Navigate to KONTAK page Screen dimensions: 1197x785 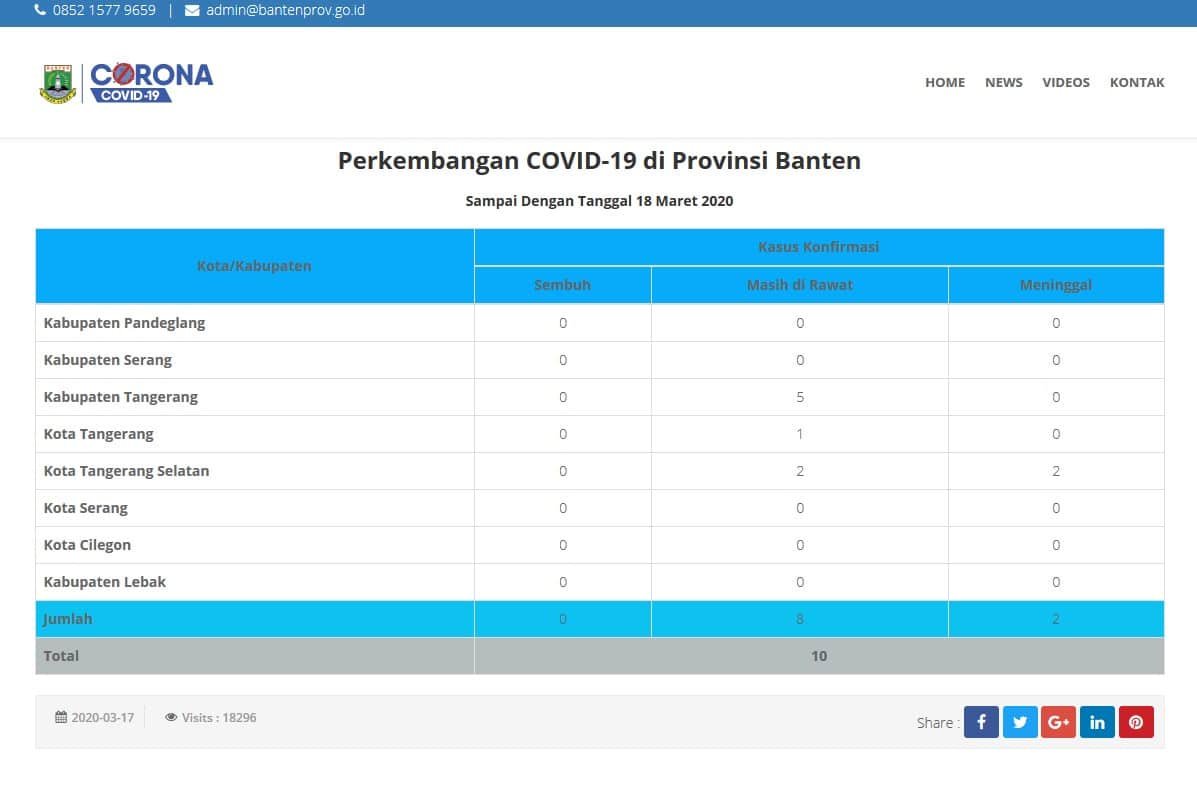[1136, 82]
